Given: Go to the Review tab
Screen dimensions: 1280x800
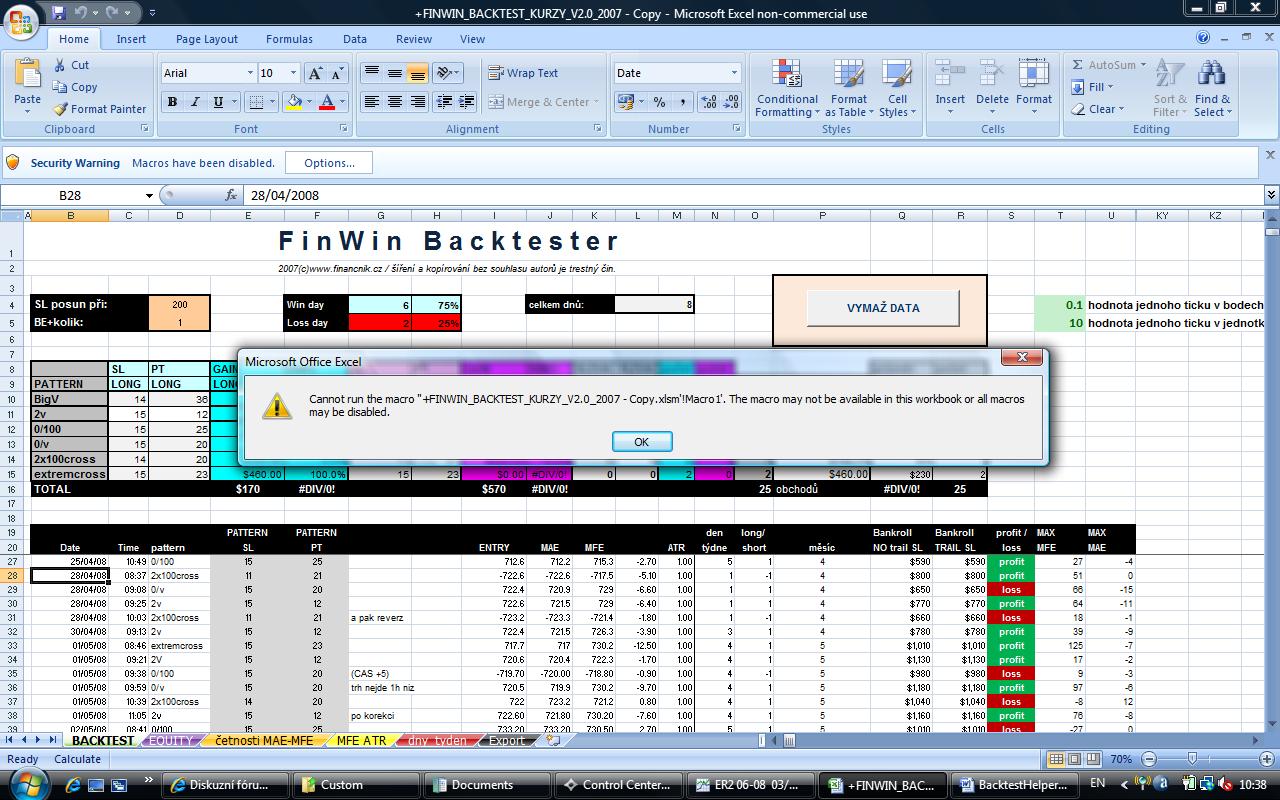Looking at the screenshot, I should (x=414, y=39).
